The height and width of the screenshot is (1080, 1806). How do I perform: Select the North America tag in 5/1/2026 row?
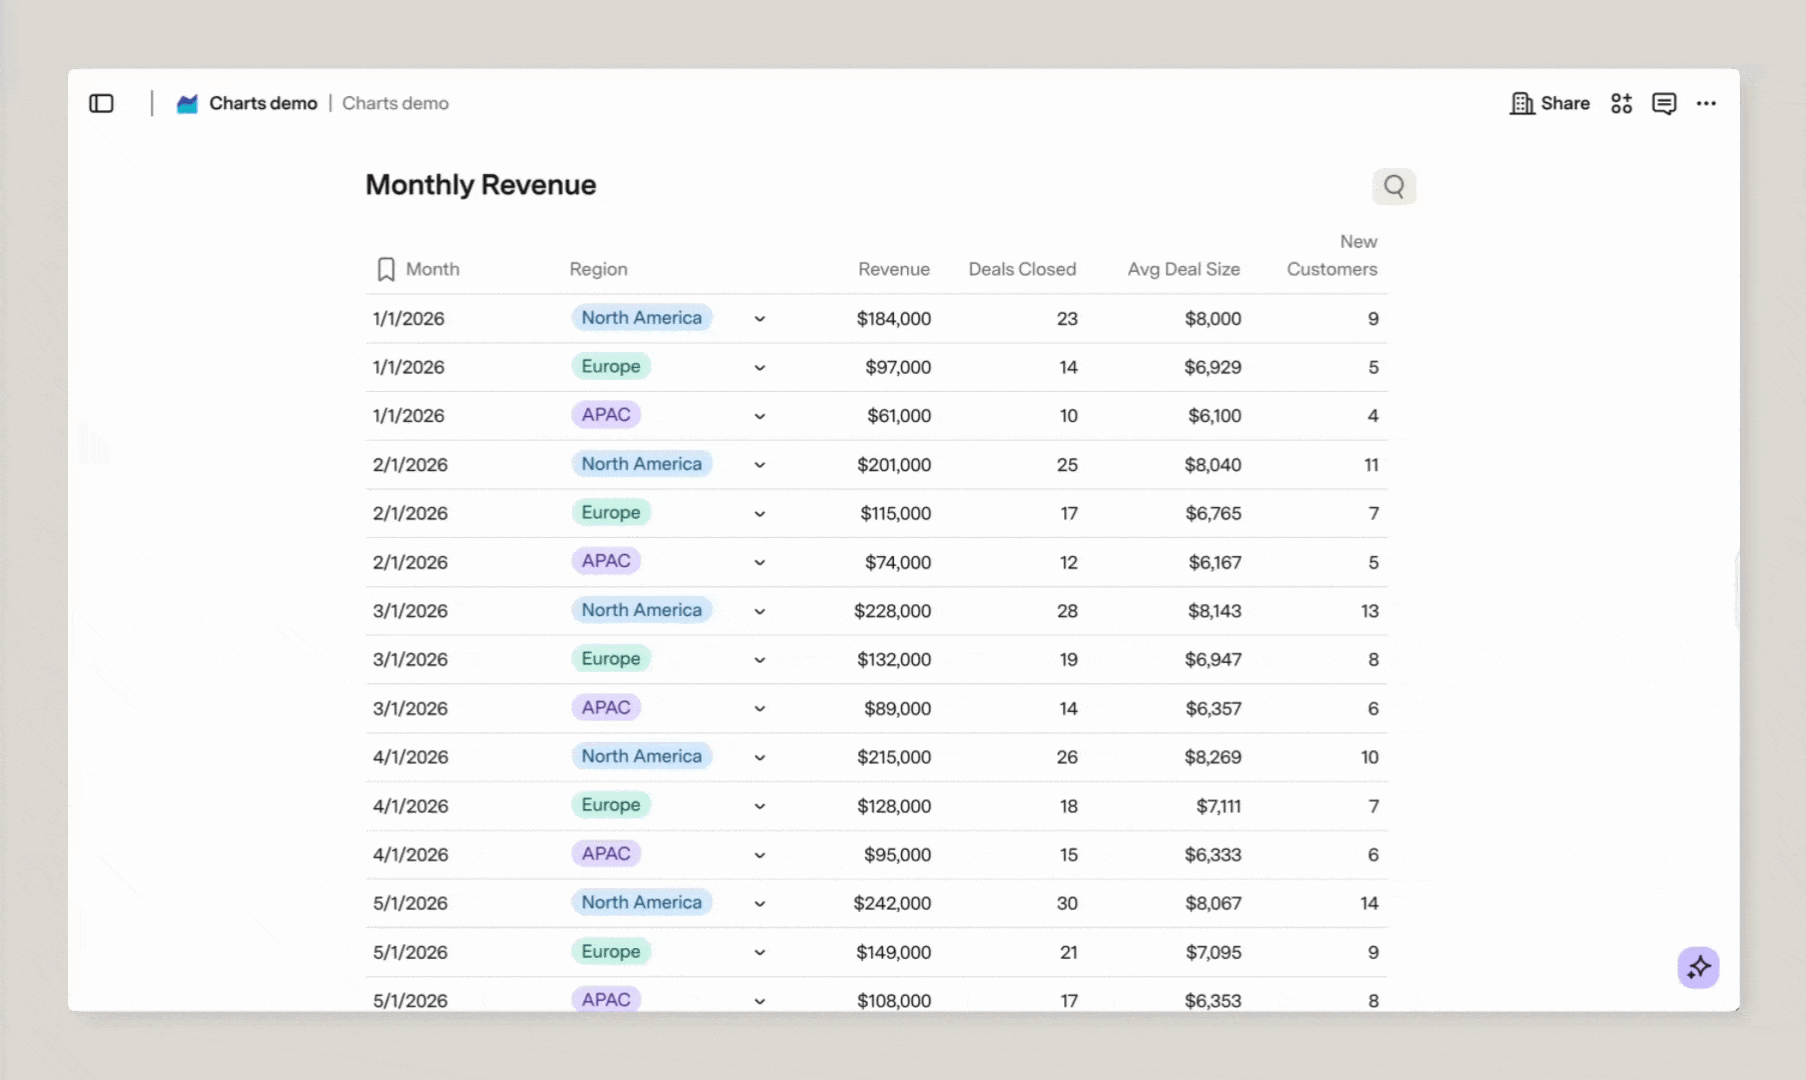(x=642, y=903)
